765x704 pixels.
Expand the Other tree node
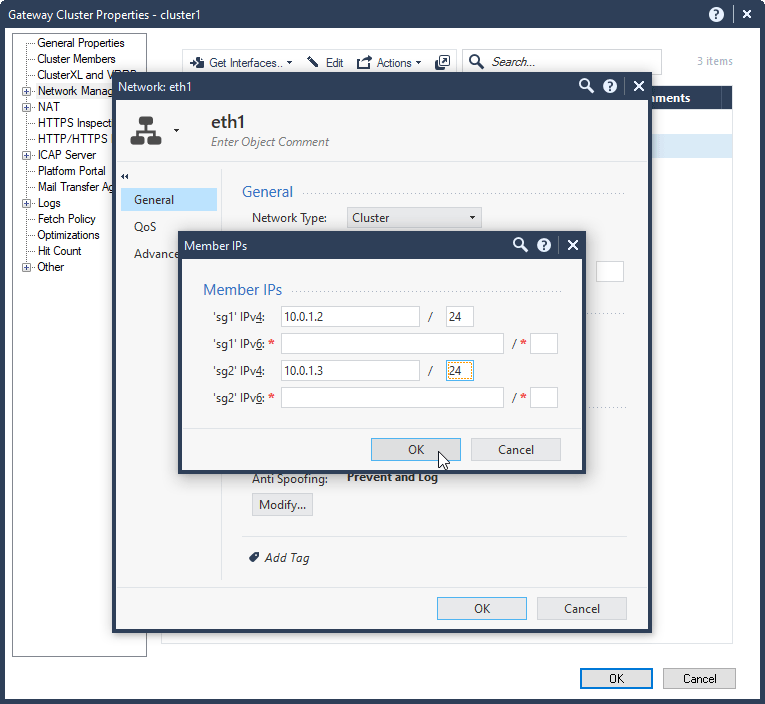pos(27,267)
